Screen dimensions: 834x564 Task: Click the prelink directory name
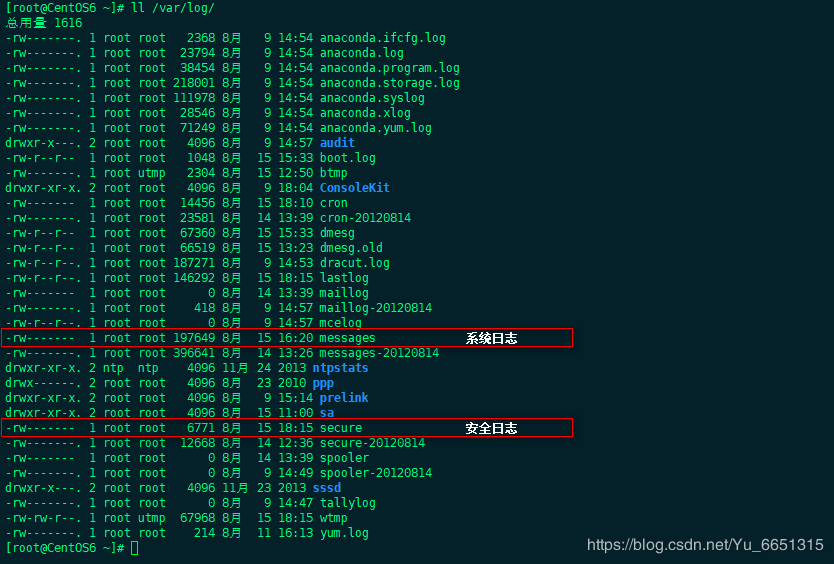(x=344, y=398)
